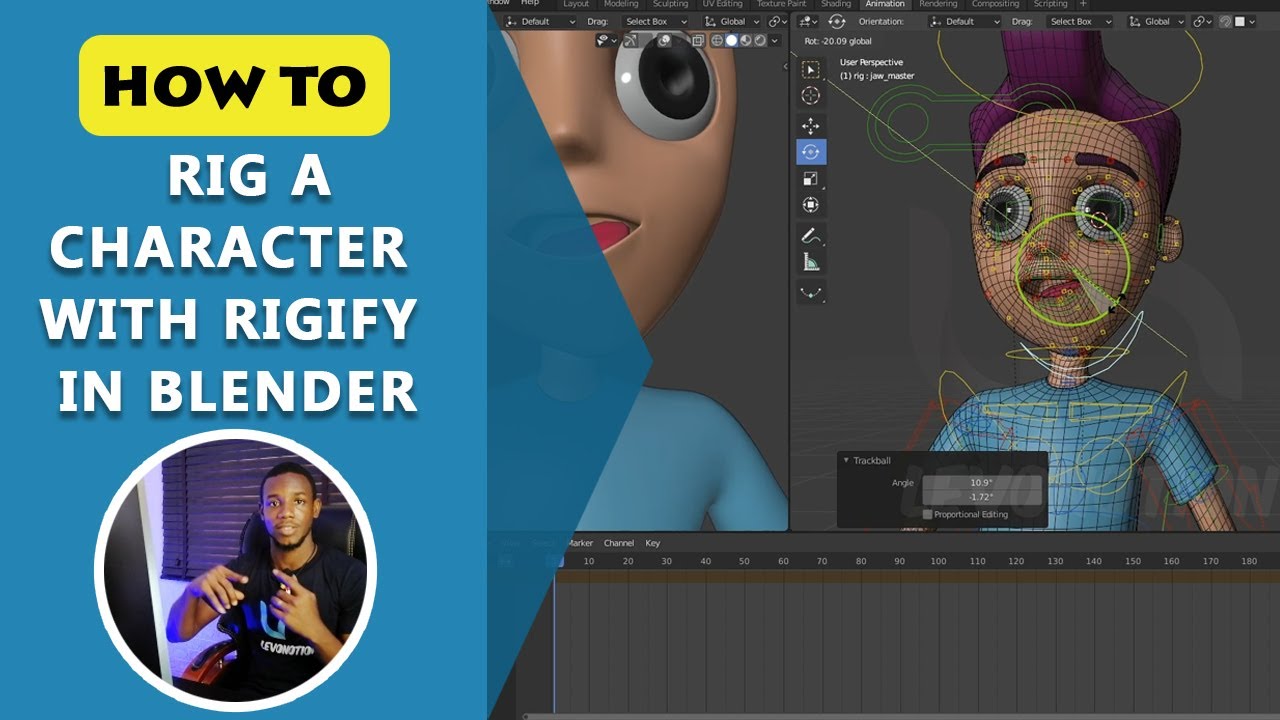Screen dimensions: 1280x720
Task: Pick the Scale tool
Action: (811, 179)
